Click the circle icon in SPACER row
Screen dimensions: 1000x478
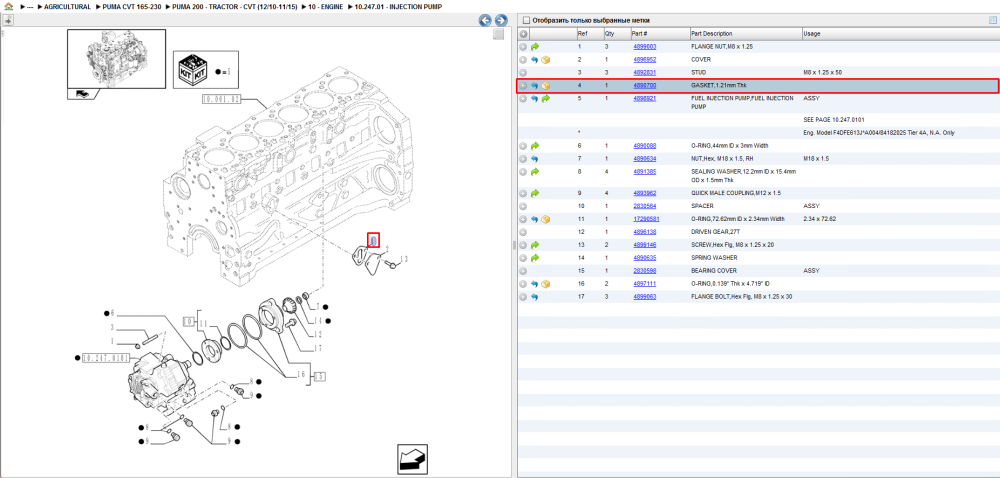523,206
